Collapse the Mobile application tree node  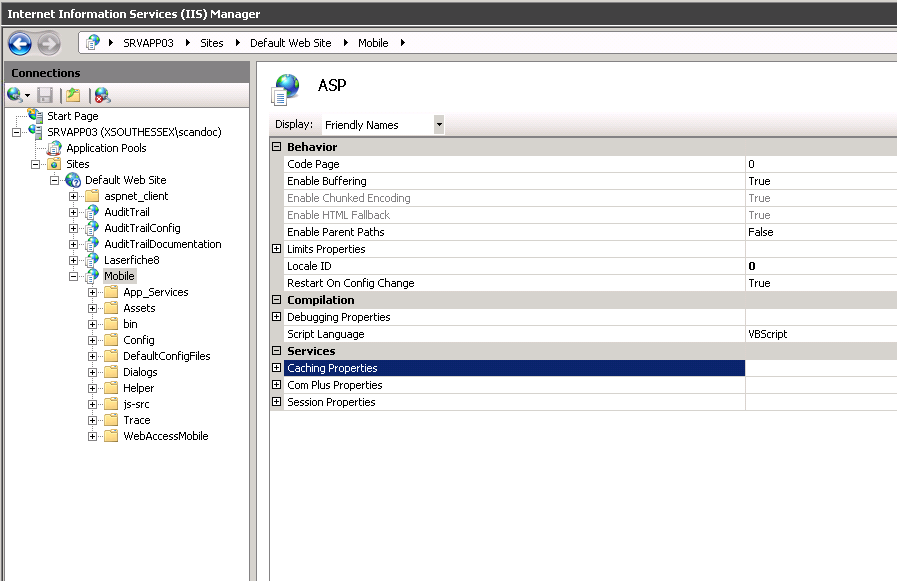74,276
